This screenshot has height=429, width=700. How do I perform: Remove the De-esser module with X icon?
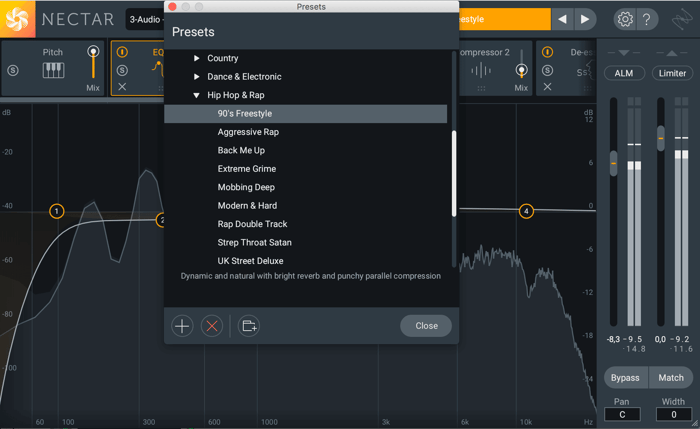[x=547, y=87]
